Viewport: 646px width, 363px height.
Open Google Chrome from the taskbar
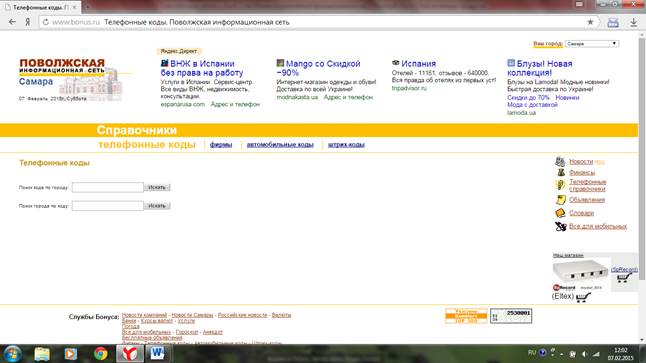click(100, 354)
